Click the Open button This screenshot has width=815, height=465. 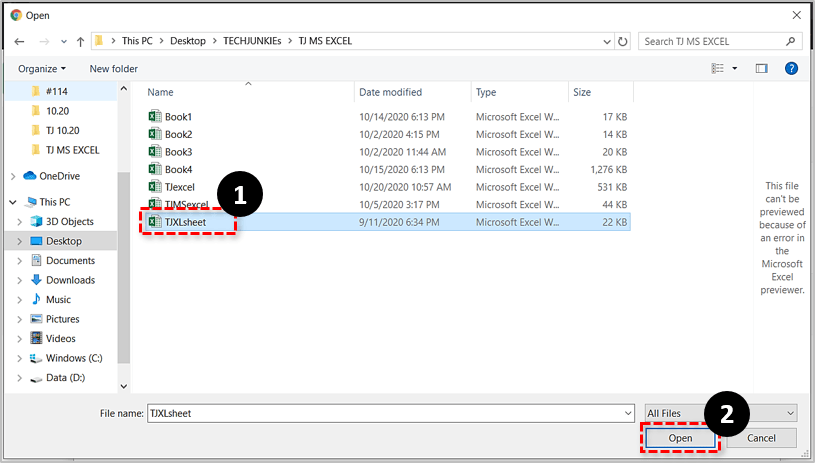point(680,438)
